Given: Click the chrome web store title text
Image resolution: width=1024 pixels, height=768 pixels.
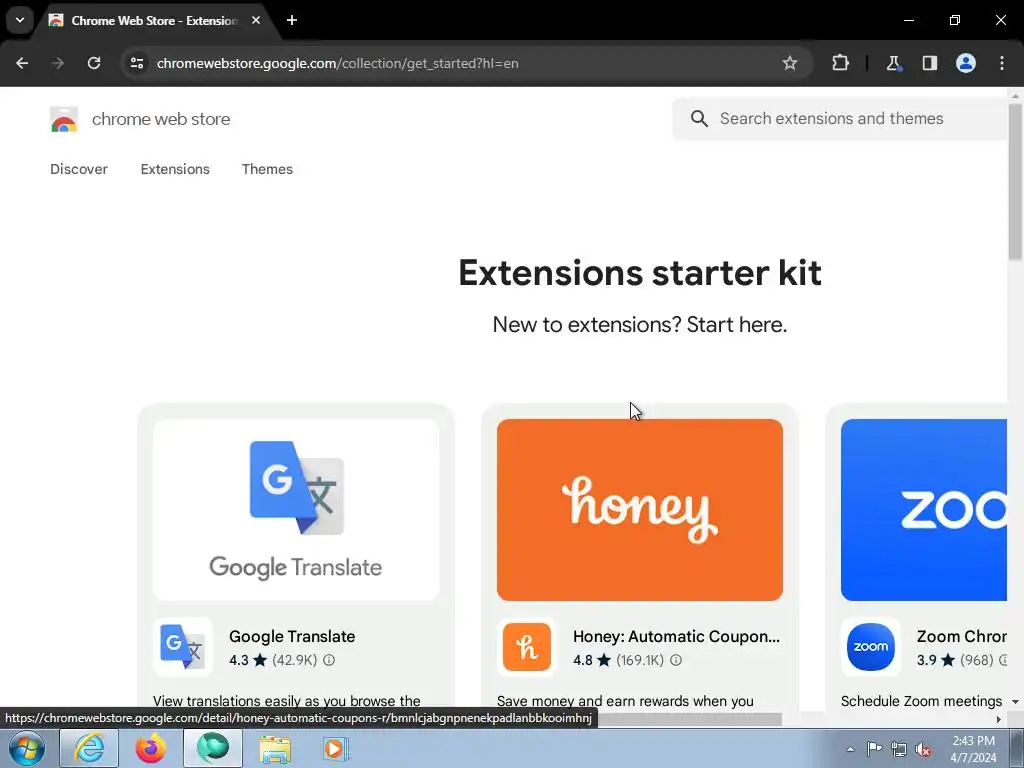Looking at the screenshot, I should pyautogui.click(x=161, y=120).
